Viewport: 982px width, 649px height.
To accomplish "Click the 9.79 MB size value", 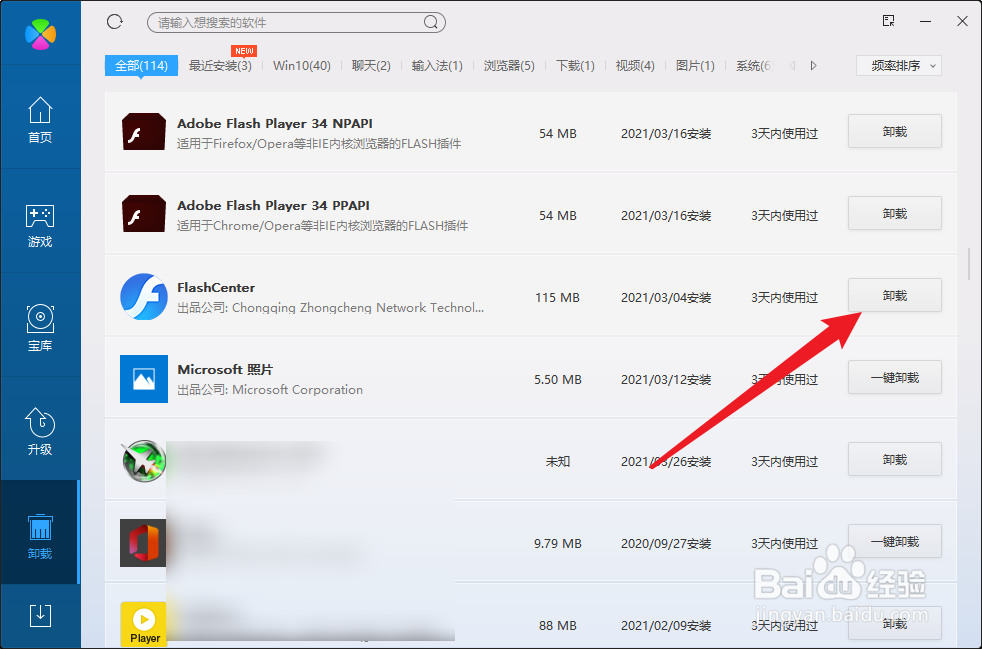I will [557, 544].
